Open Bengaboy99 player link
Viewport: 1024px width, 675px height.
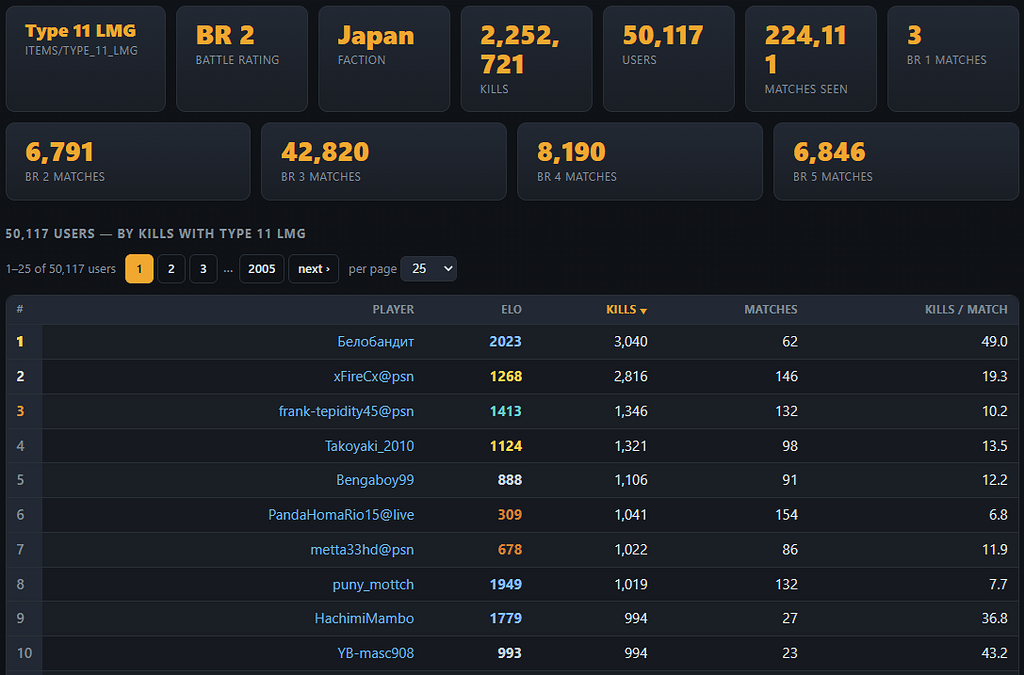coord(375,480)
